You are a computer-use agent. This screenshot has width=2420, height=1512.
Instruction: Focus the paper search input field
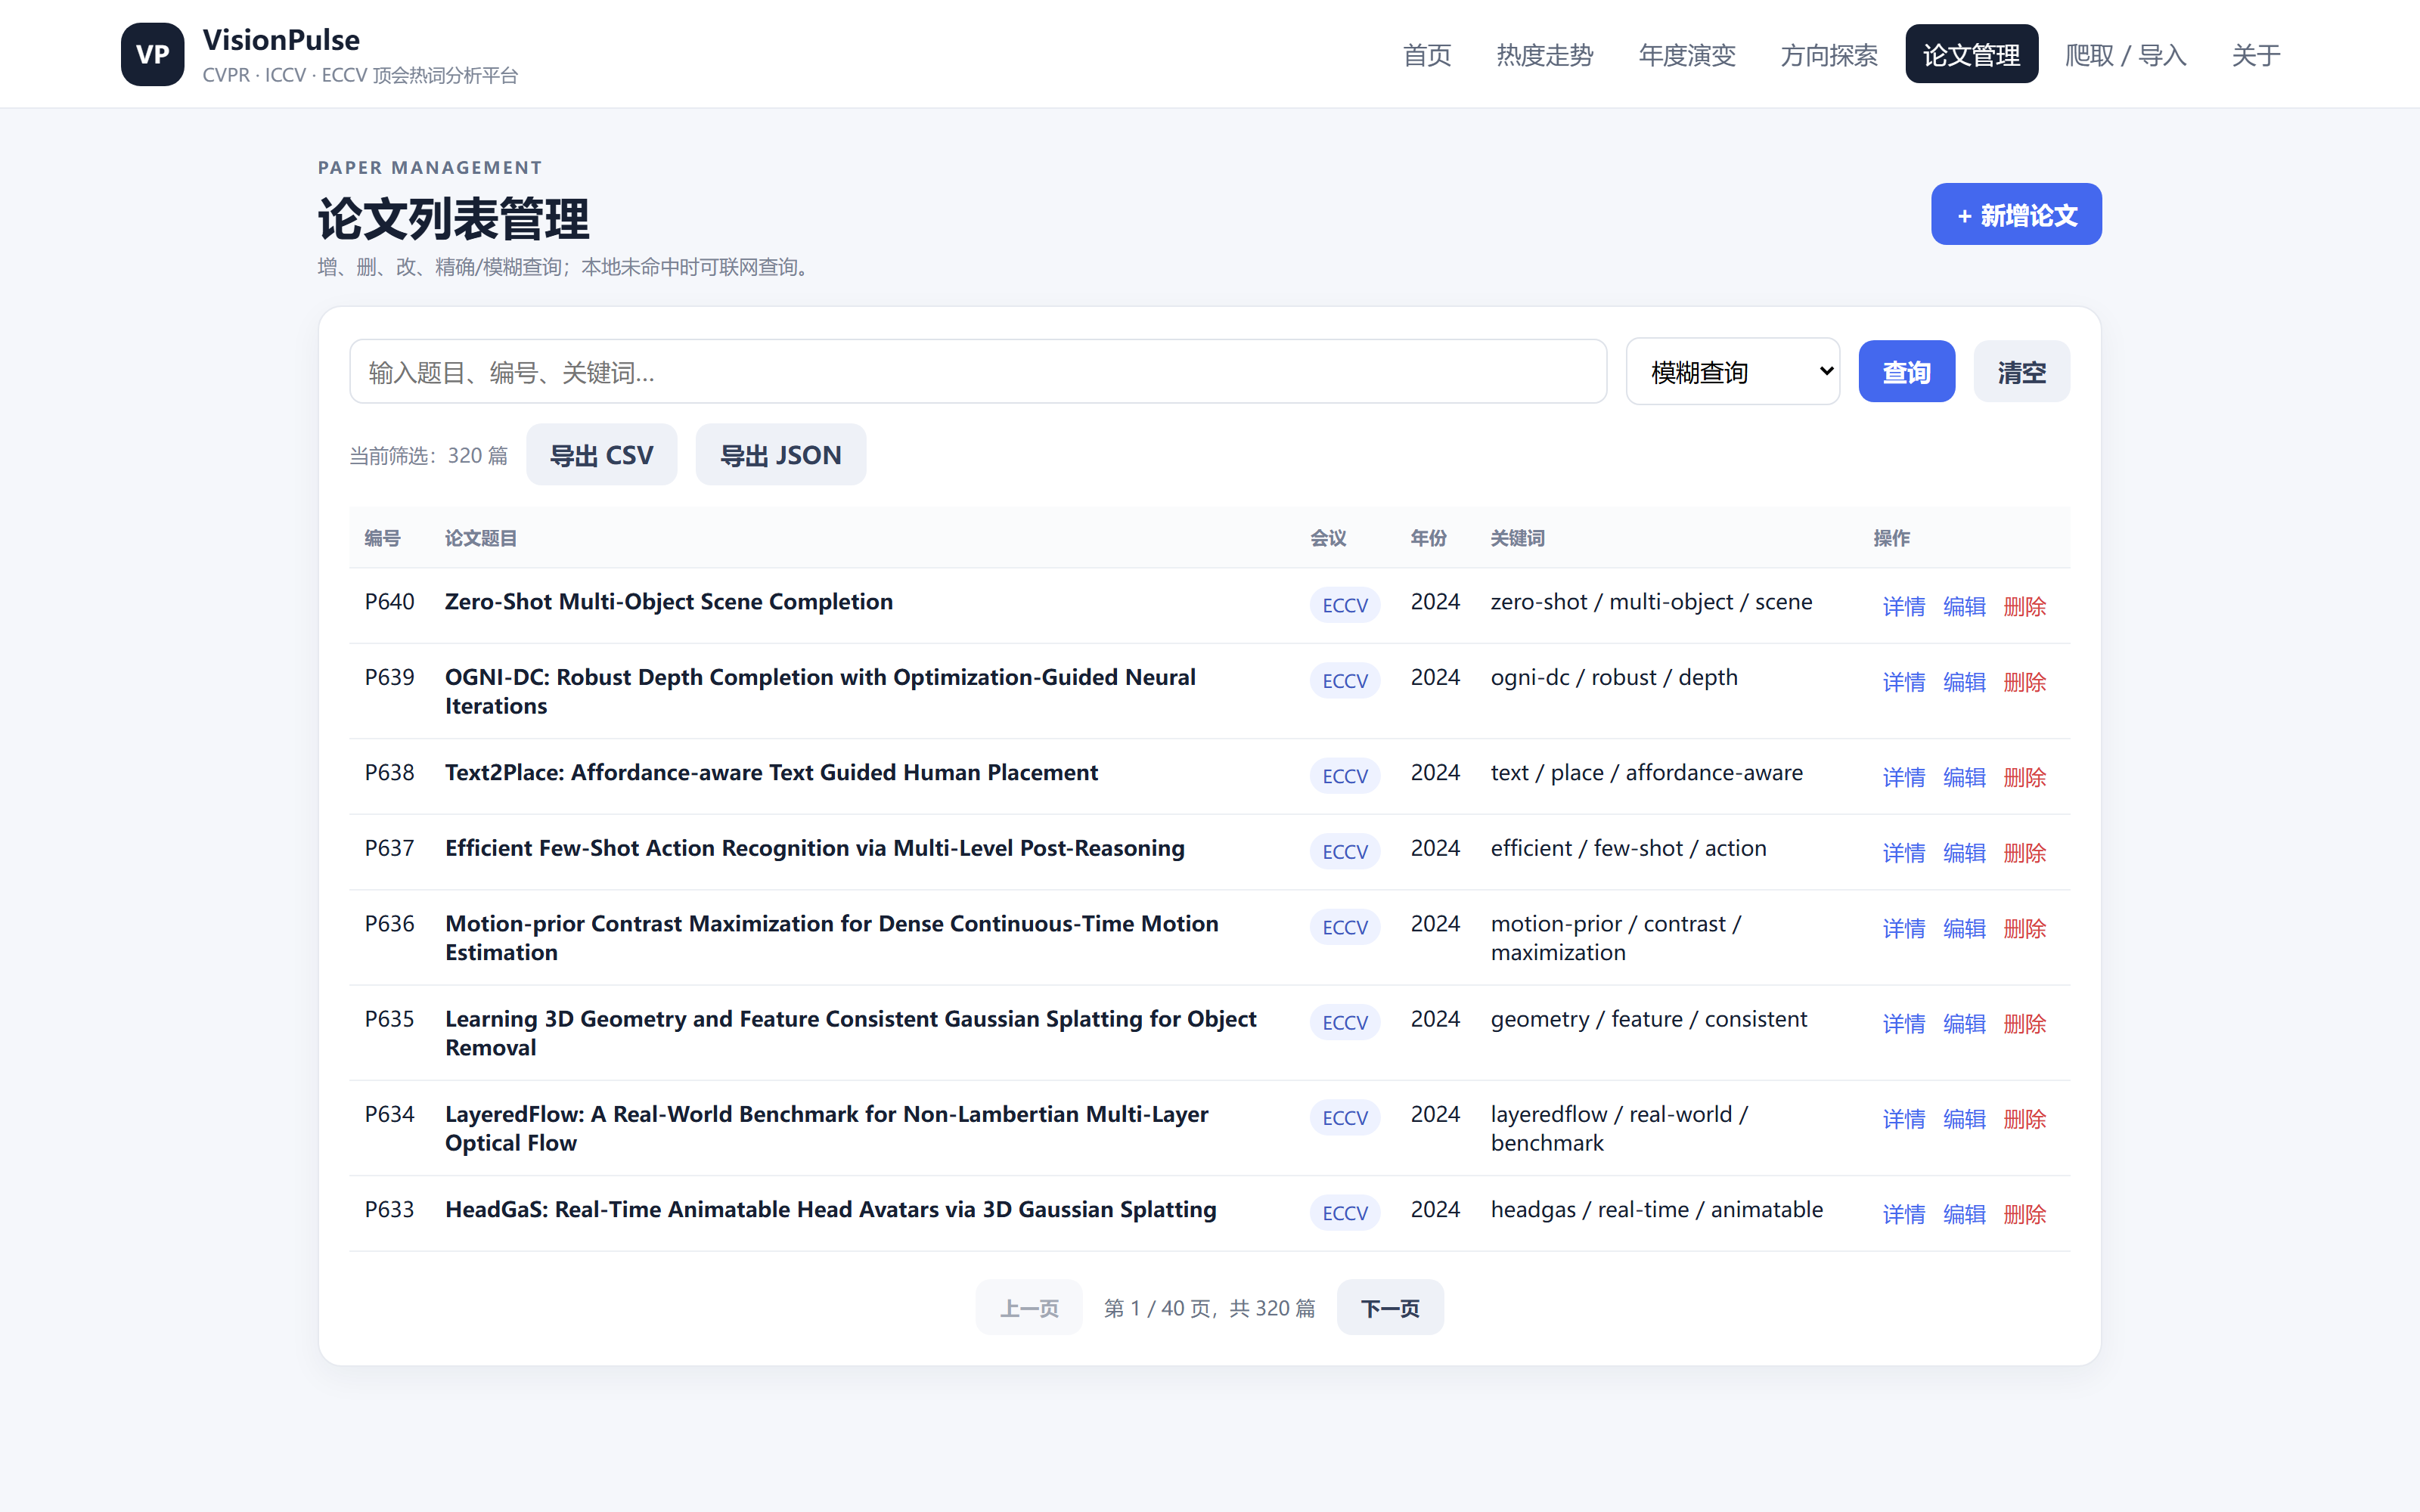pyautogui.click(x=978, y=372)
